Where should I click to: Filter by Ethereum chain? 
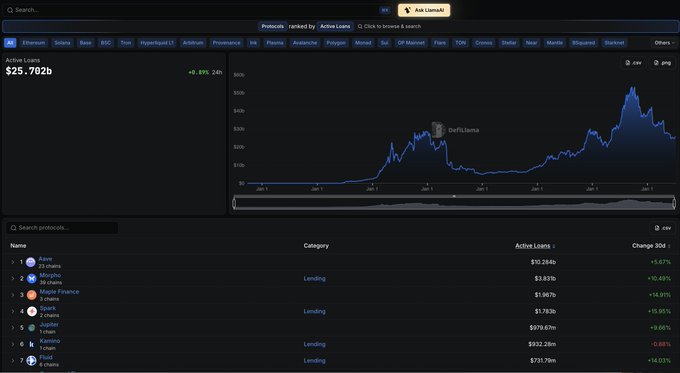[x=34, y=43]
